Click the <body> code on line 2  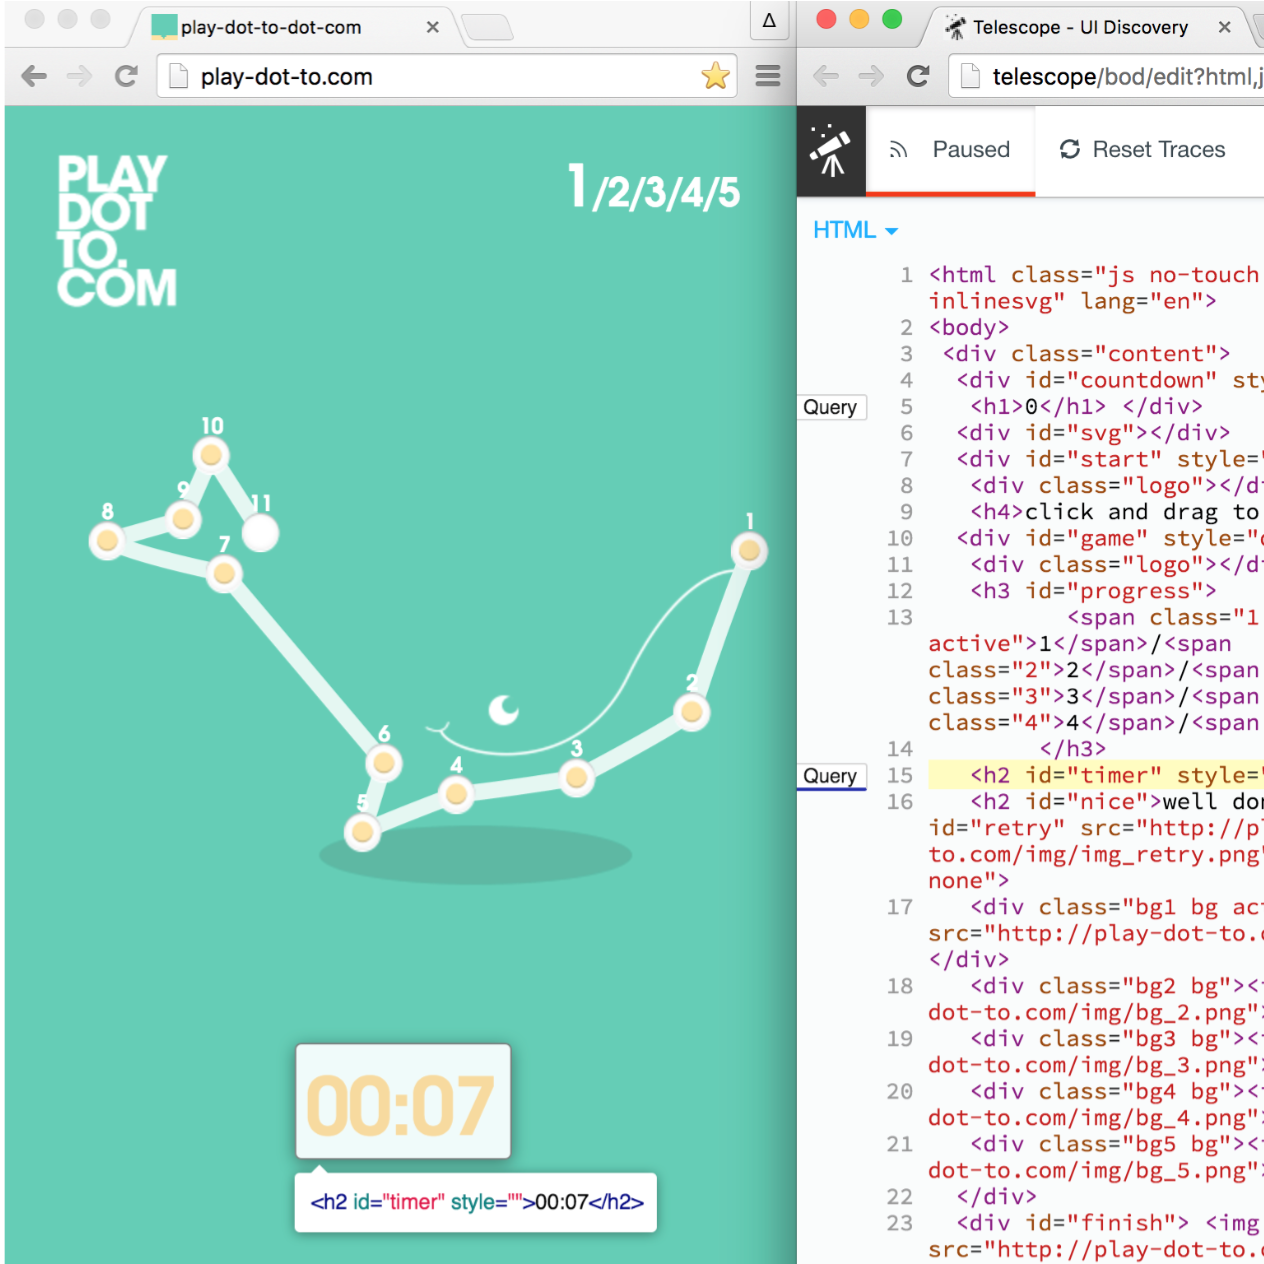pyautogui.click(x=969, y=328)
